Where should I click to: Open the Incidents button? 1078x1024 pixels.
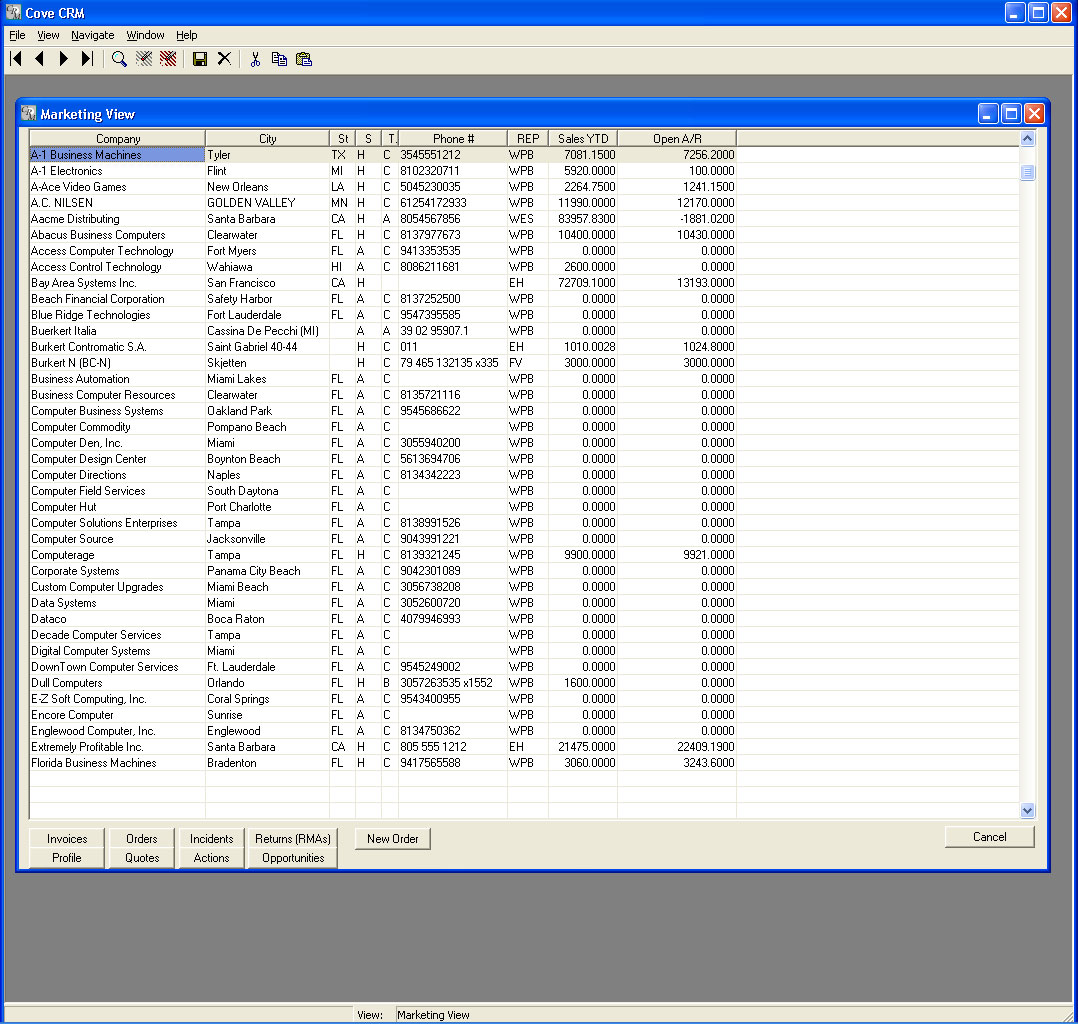pyautogui.click(x=212, y=838)
